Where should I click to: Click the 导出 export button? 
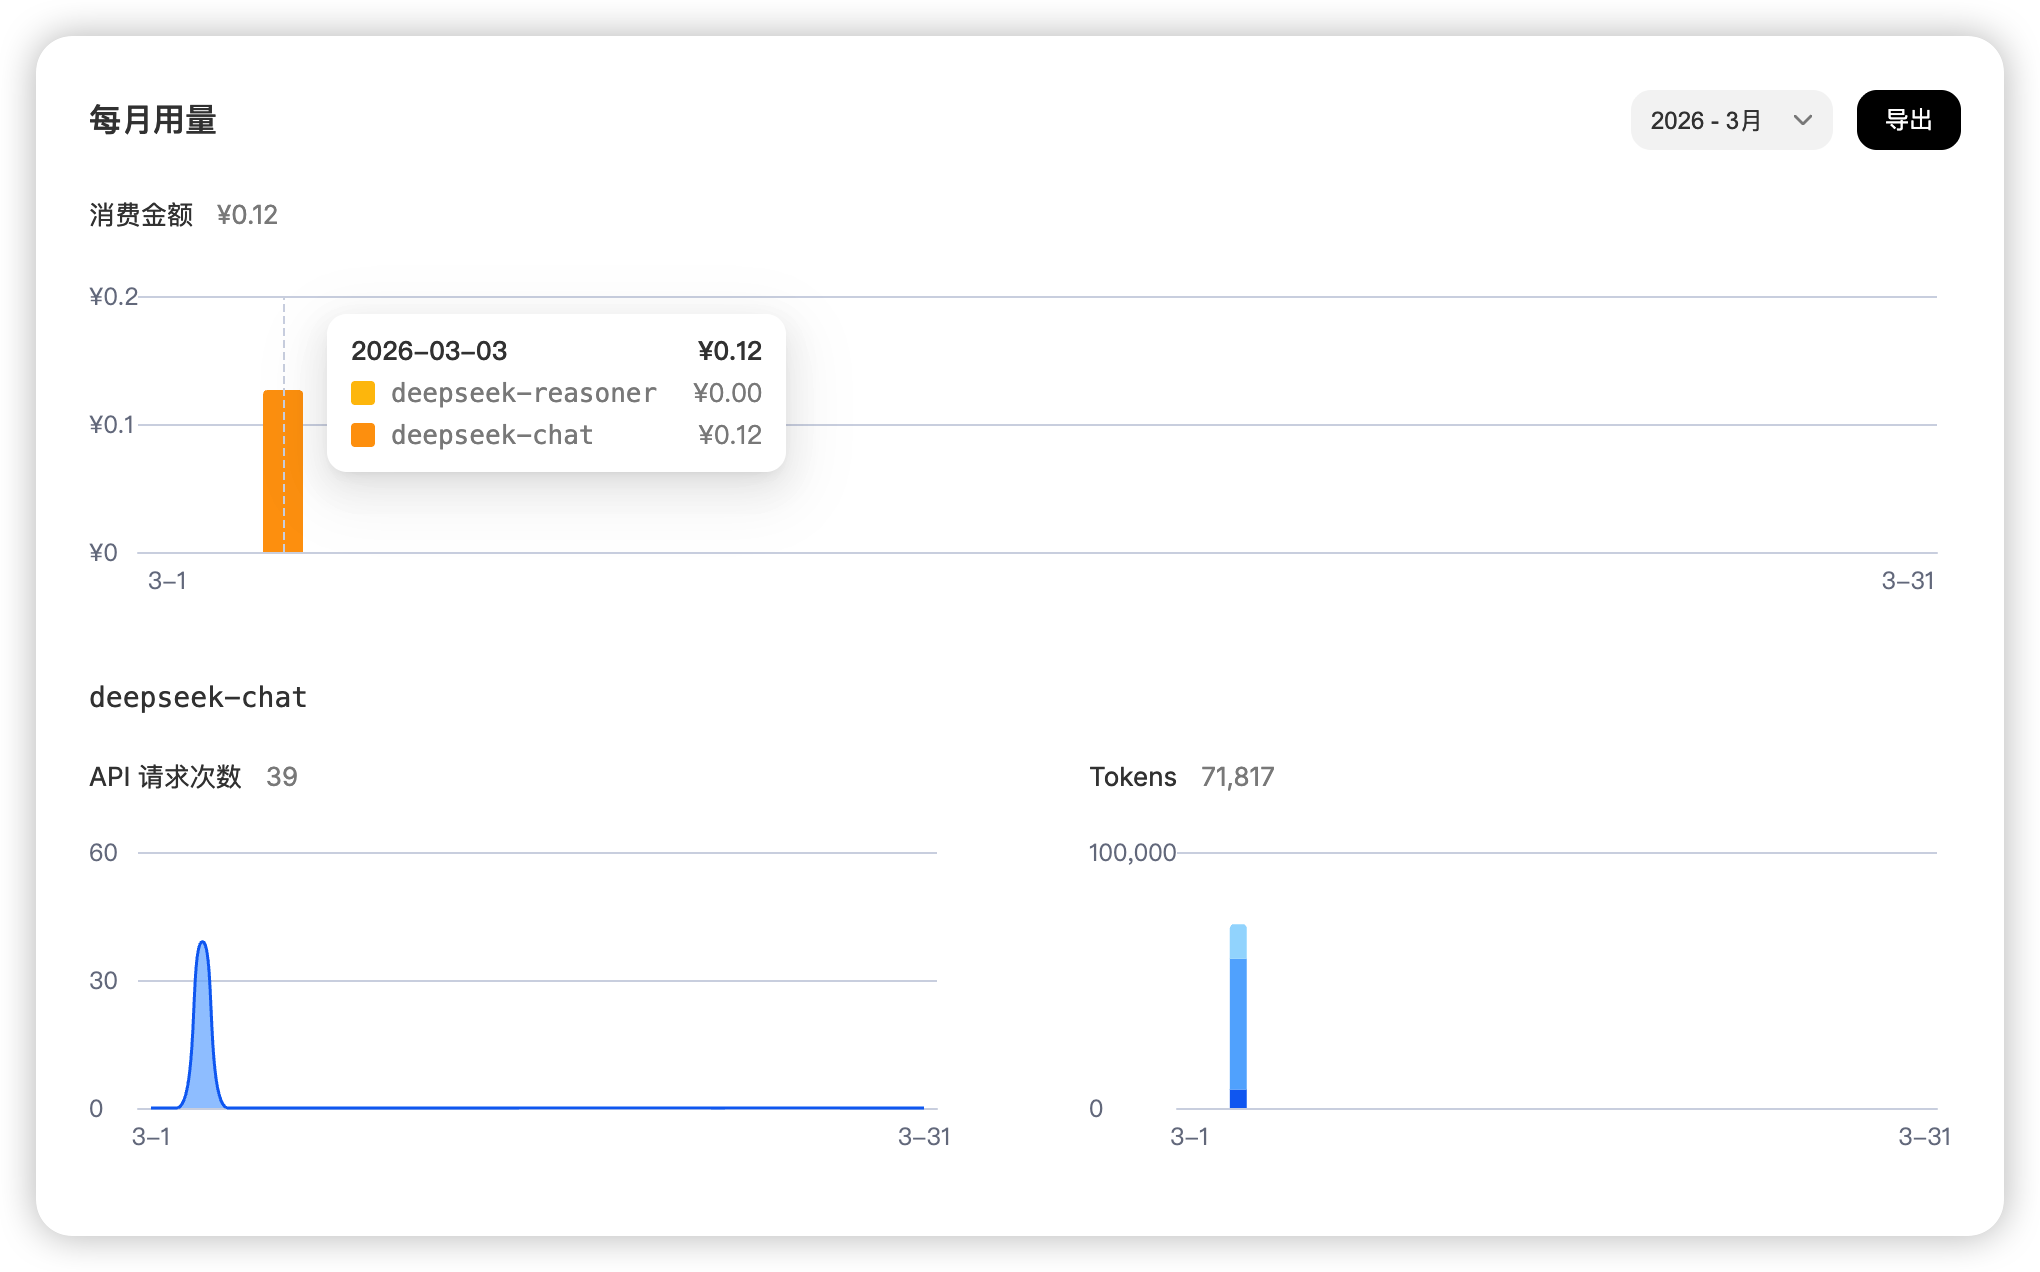1907,121
